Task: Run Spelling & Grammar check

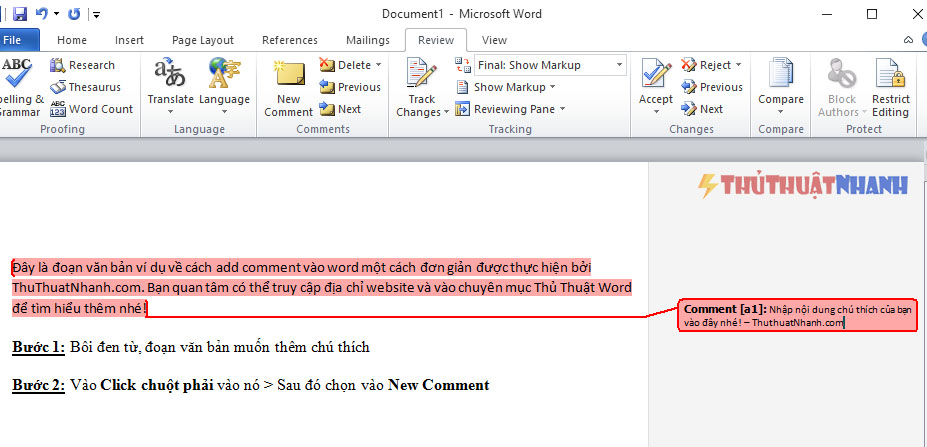Action: coord(21,88)
